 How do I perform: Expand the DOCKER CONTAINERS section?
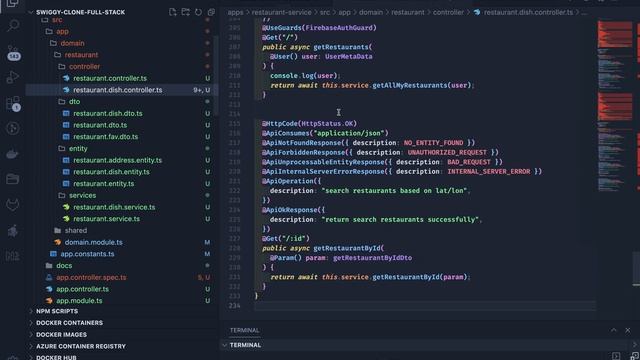pos(69,323)
